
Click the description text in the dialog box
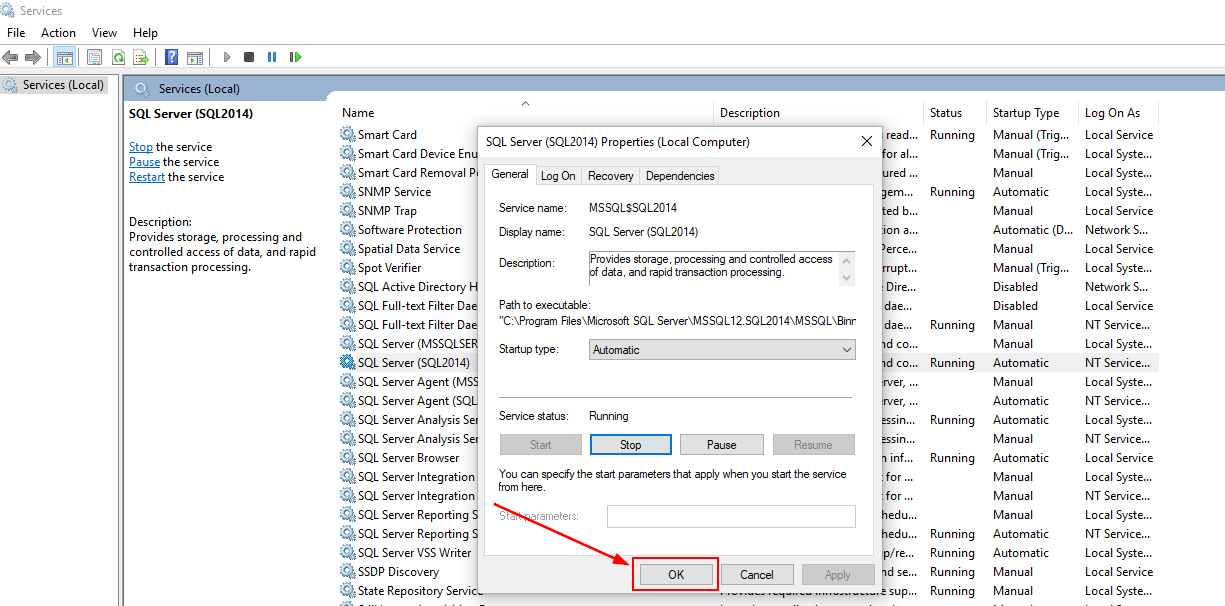(x=711, y=265)
